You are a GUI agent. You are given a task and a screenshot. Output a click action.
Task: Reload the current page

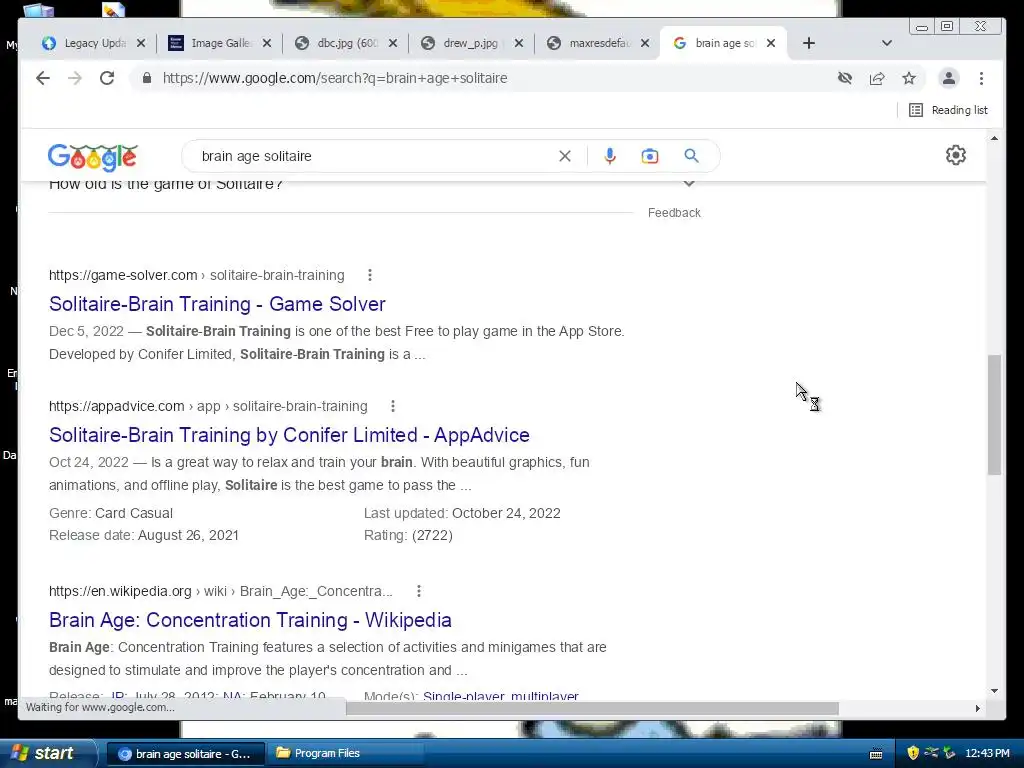pyautogui.click(x=107, y=78)
